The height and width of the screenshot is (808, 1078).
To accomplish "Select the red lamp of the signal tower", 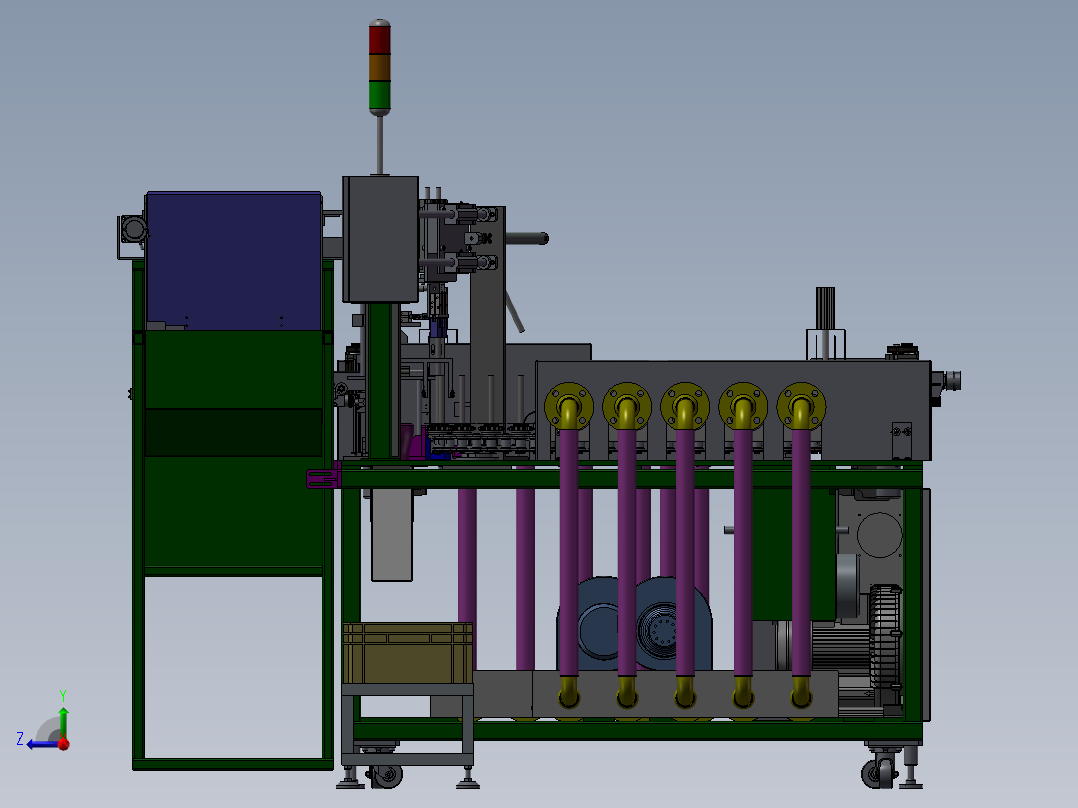I will click(380, 38).
